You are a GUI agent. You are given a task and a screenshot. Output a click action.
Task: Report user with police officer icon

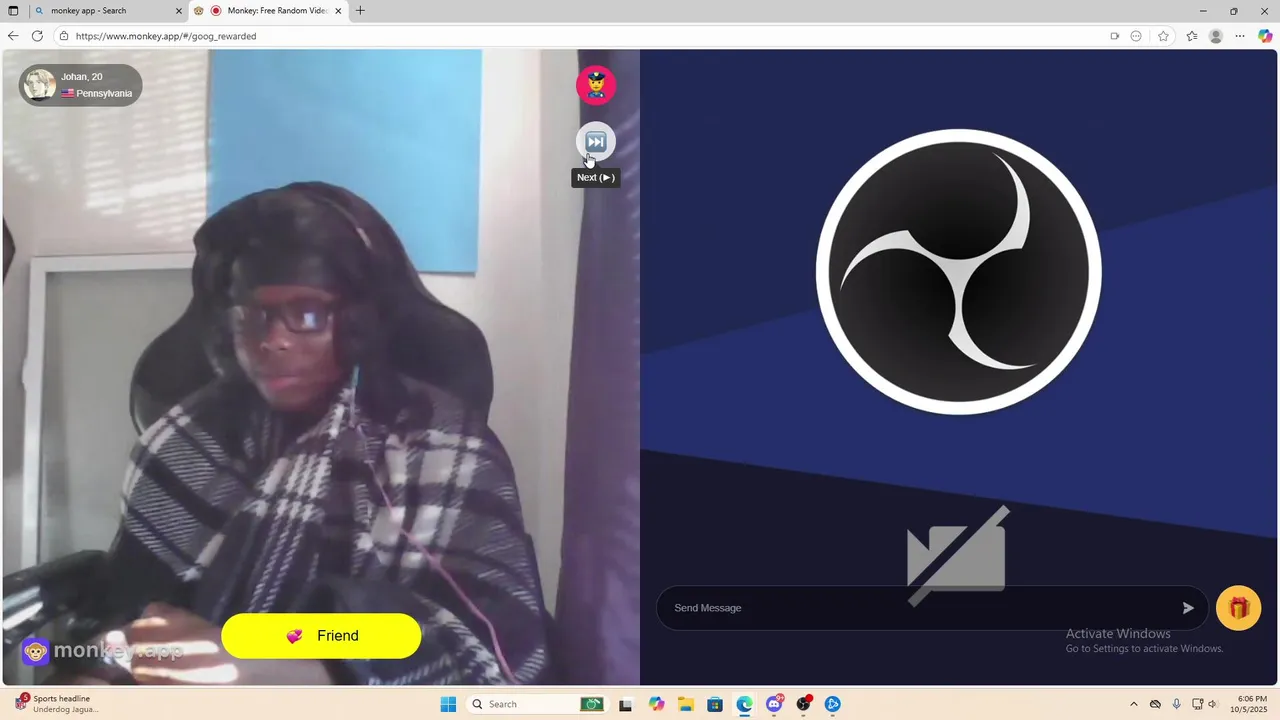click(x=596, y=85)
